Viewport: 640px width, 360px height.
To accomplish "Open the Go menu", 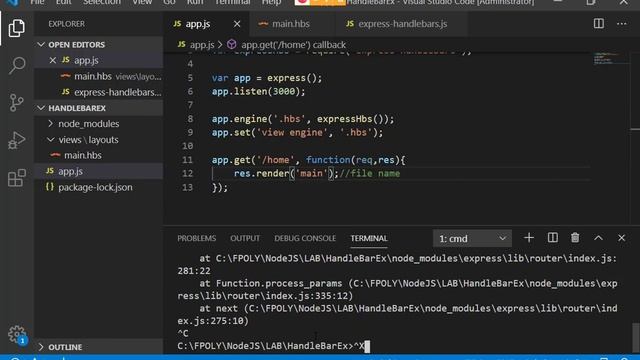I will [x=169, y=2].
